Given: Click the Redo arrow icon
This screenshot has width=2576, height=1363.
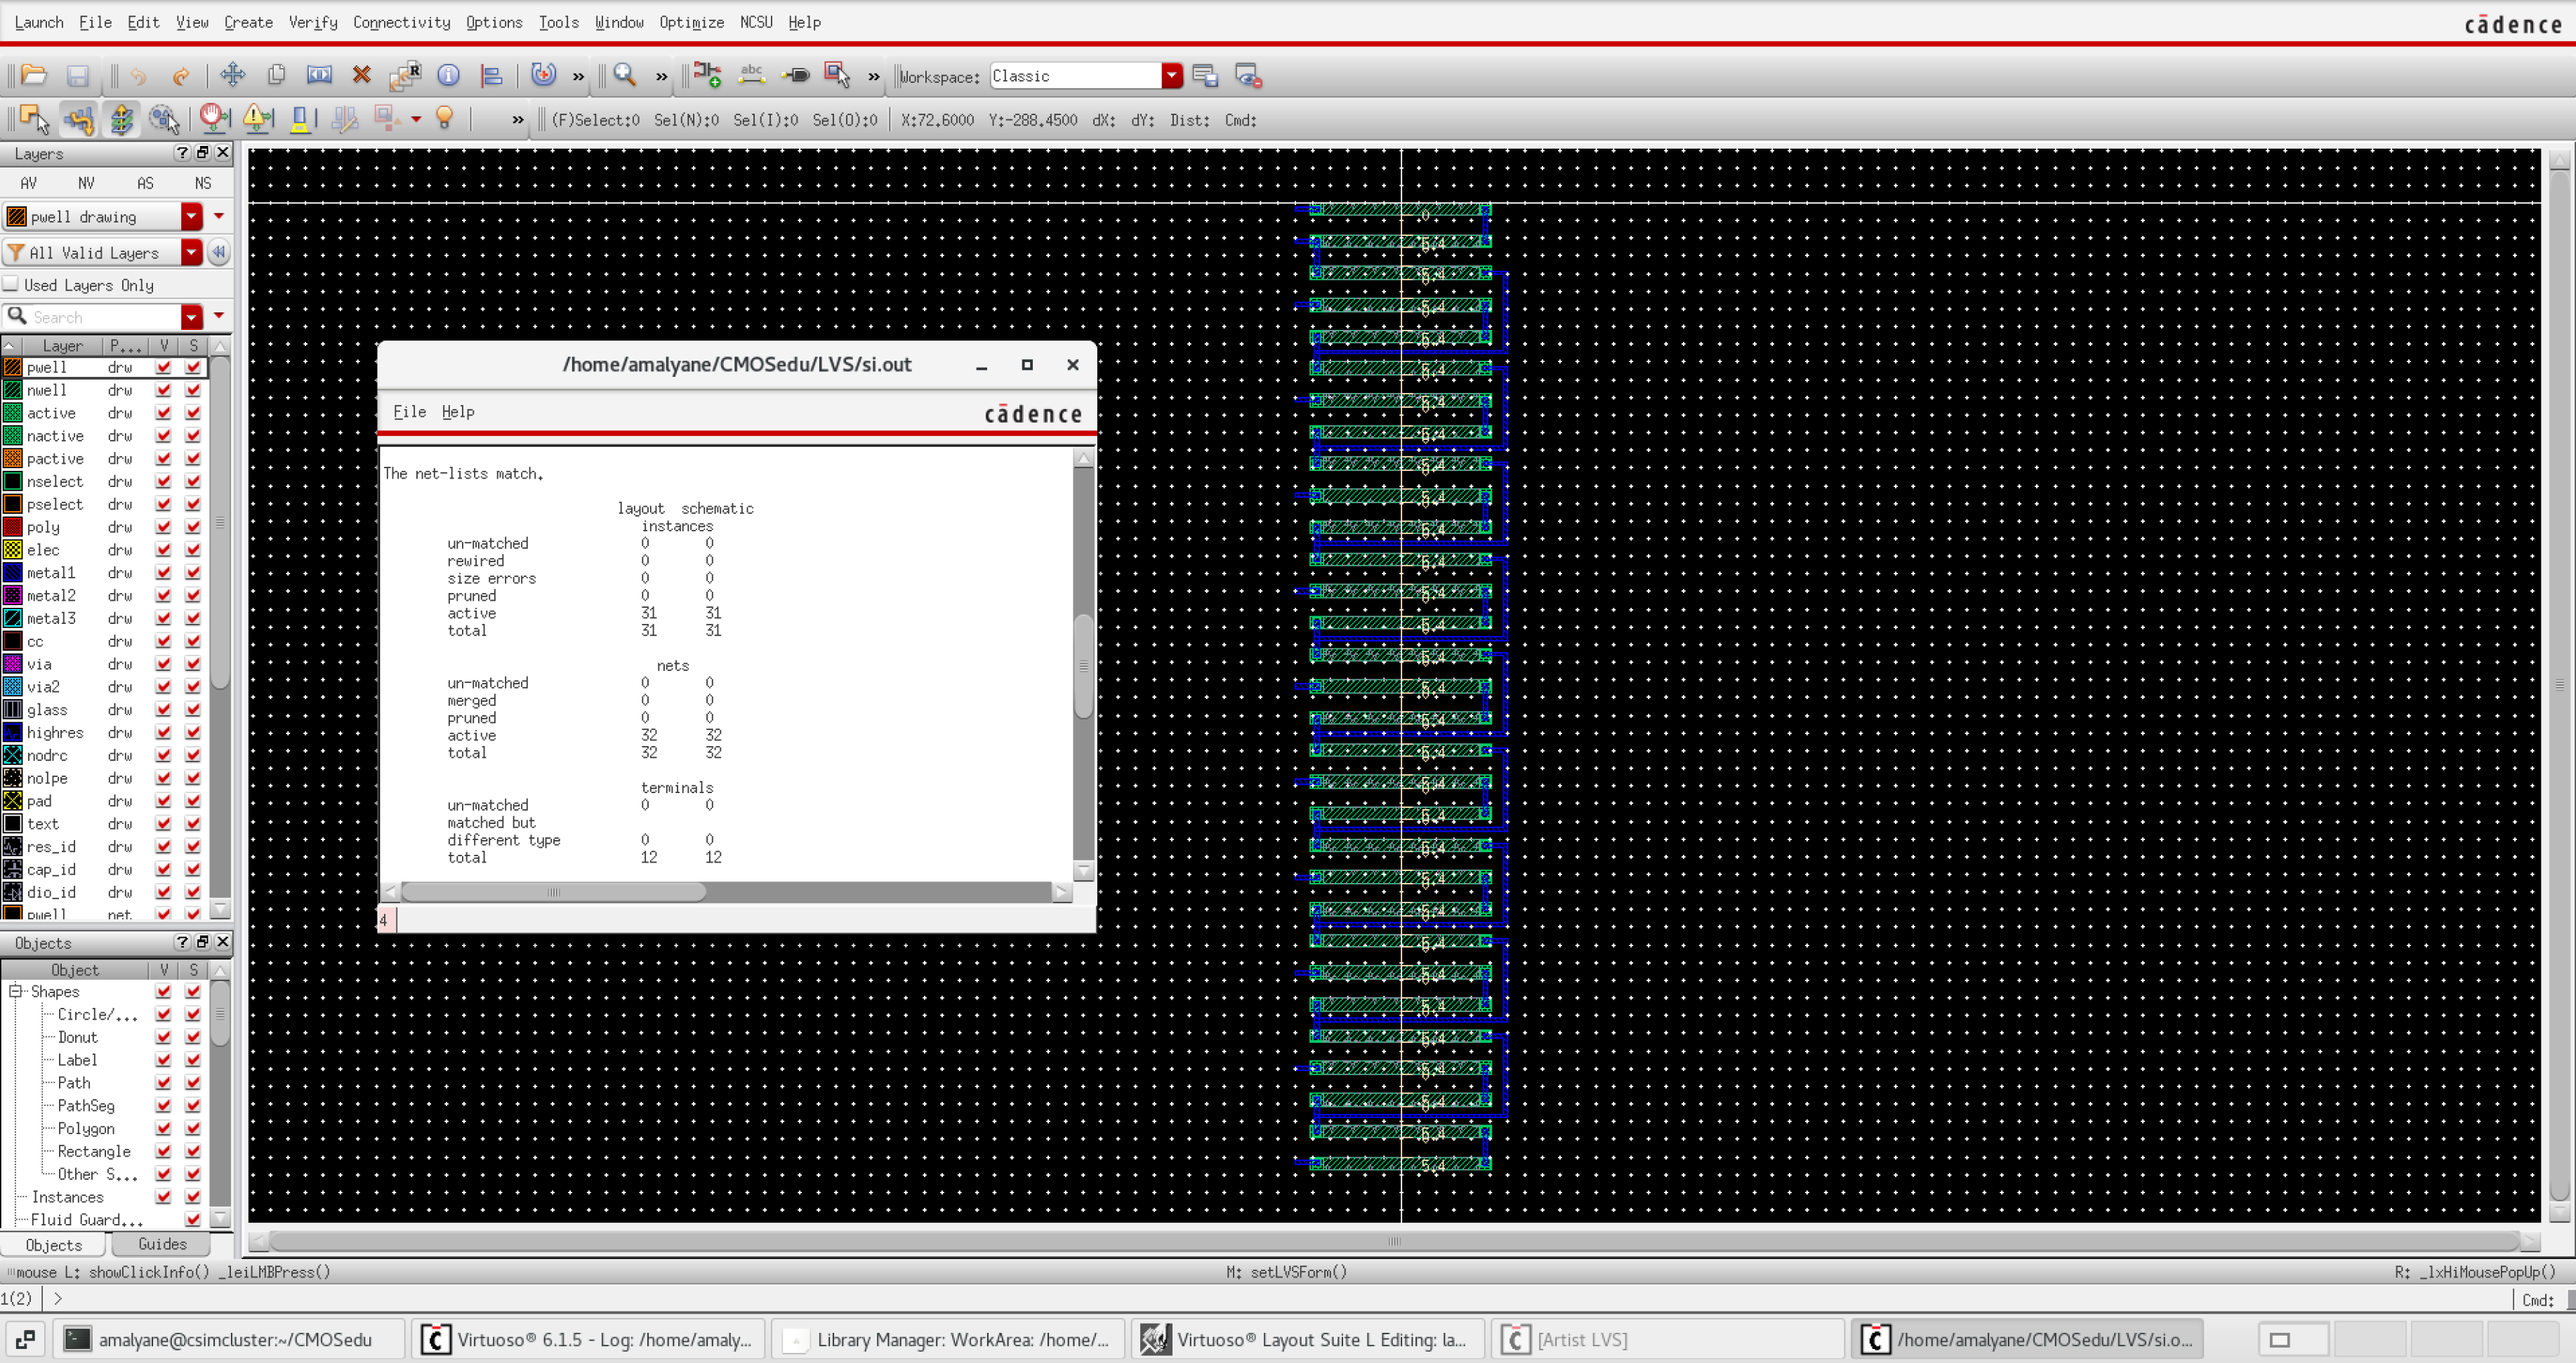Looking at the screenshot, I should [x=180, y=75].
